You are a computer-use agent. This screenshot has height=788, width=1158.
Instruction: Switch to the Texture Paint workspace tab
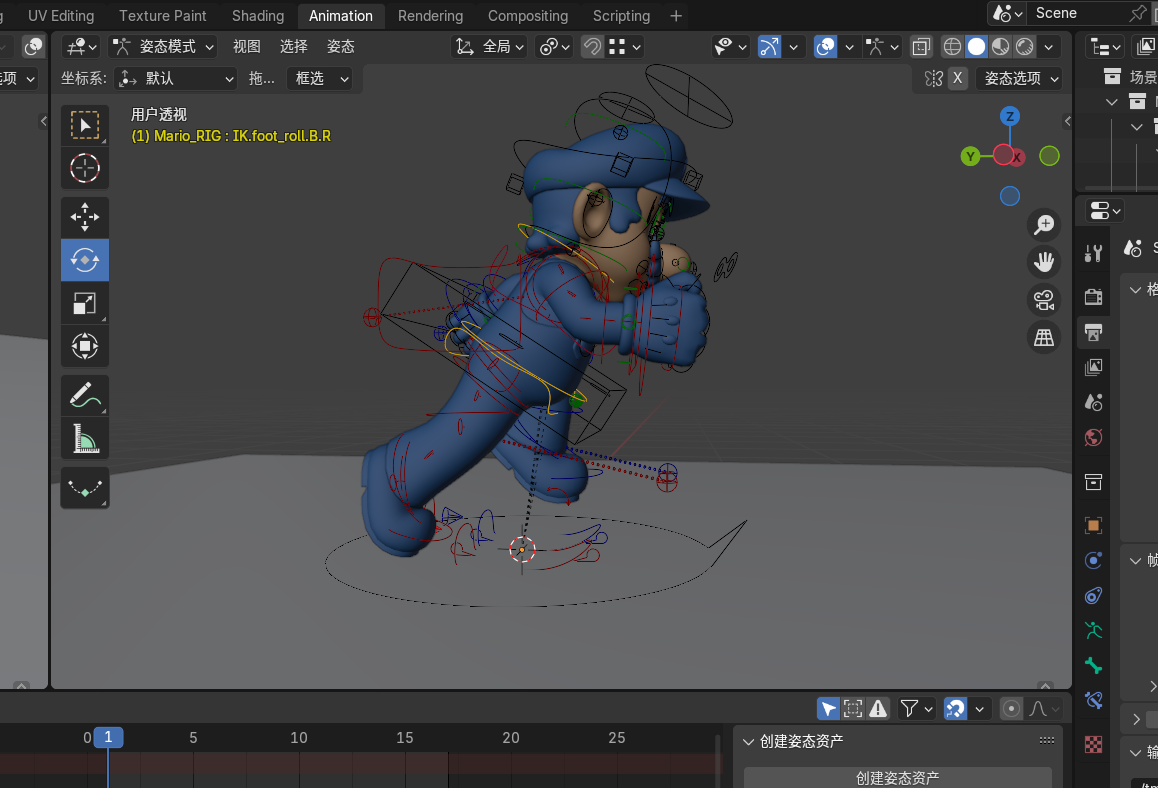(x=162, y=16)
